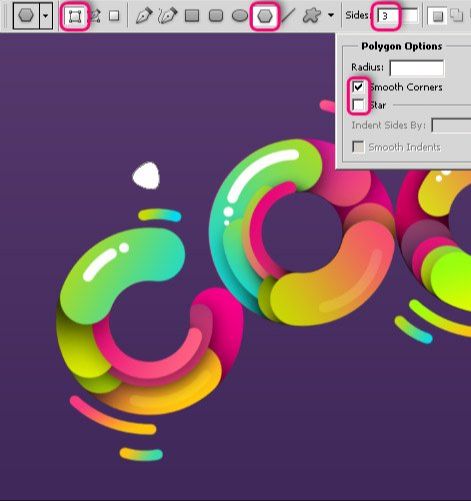Choose the Ellipse shape tool
The width and height of the screenshot is (471, 501).
(240, 16)
